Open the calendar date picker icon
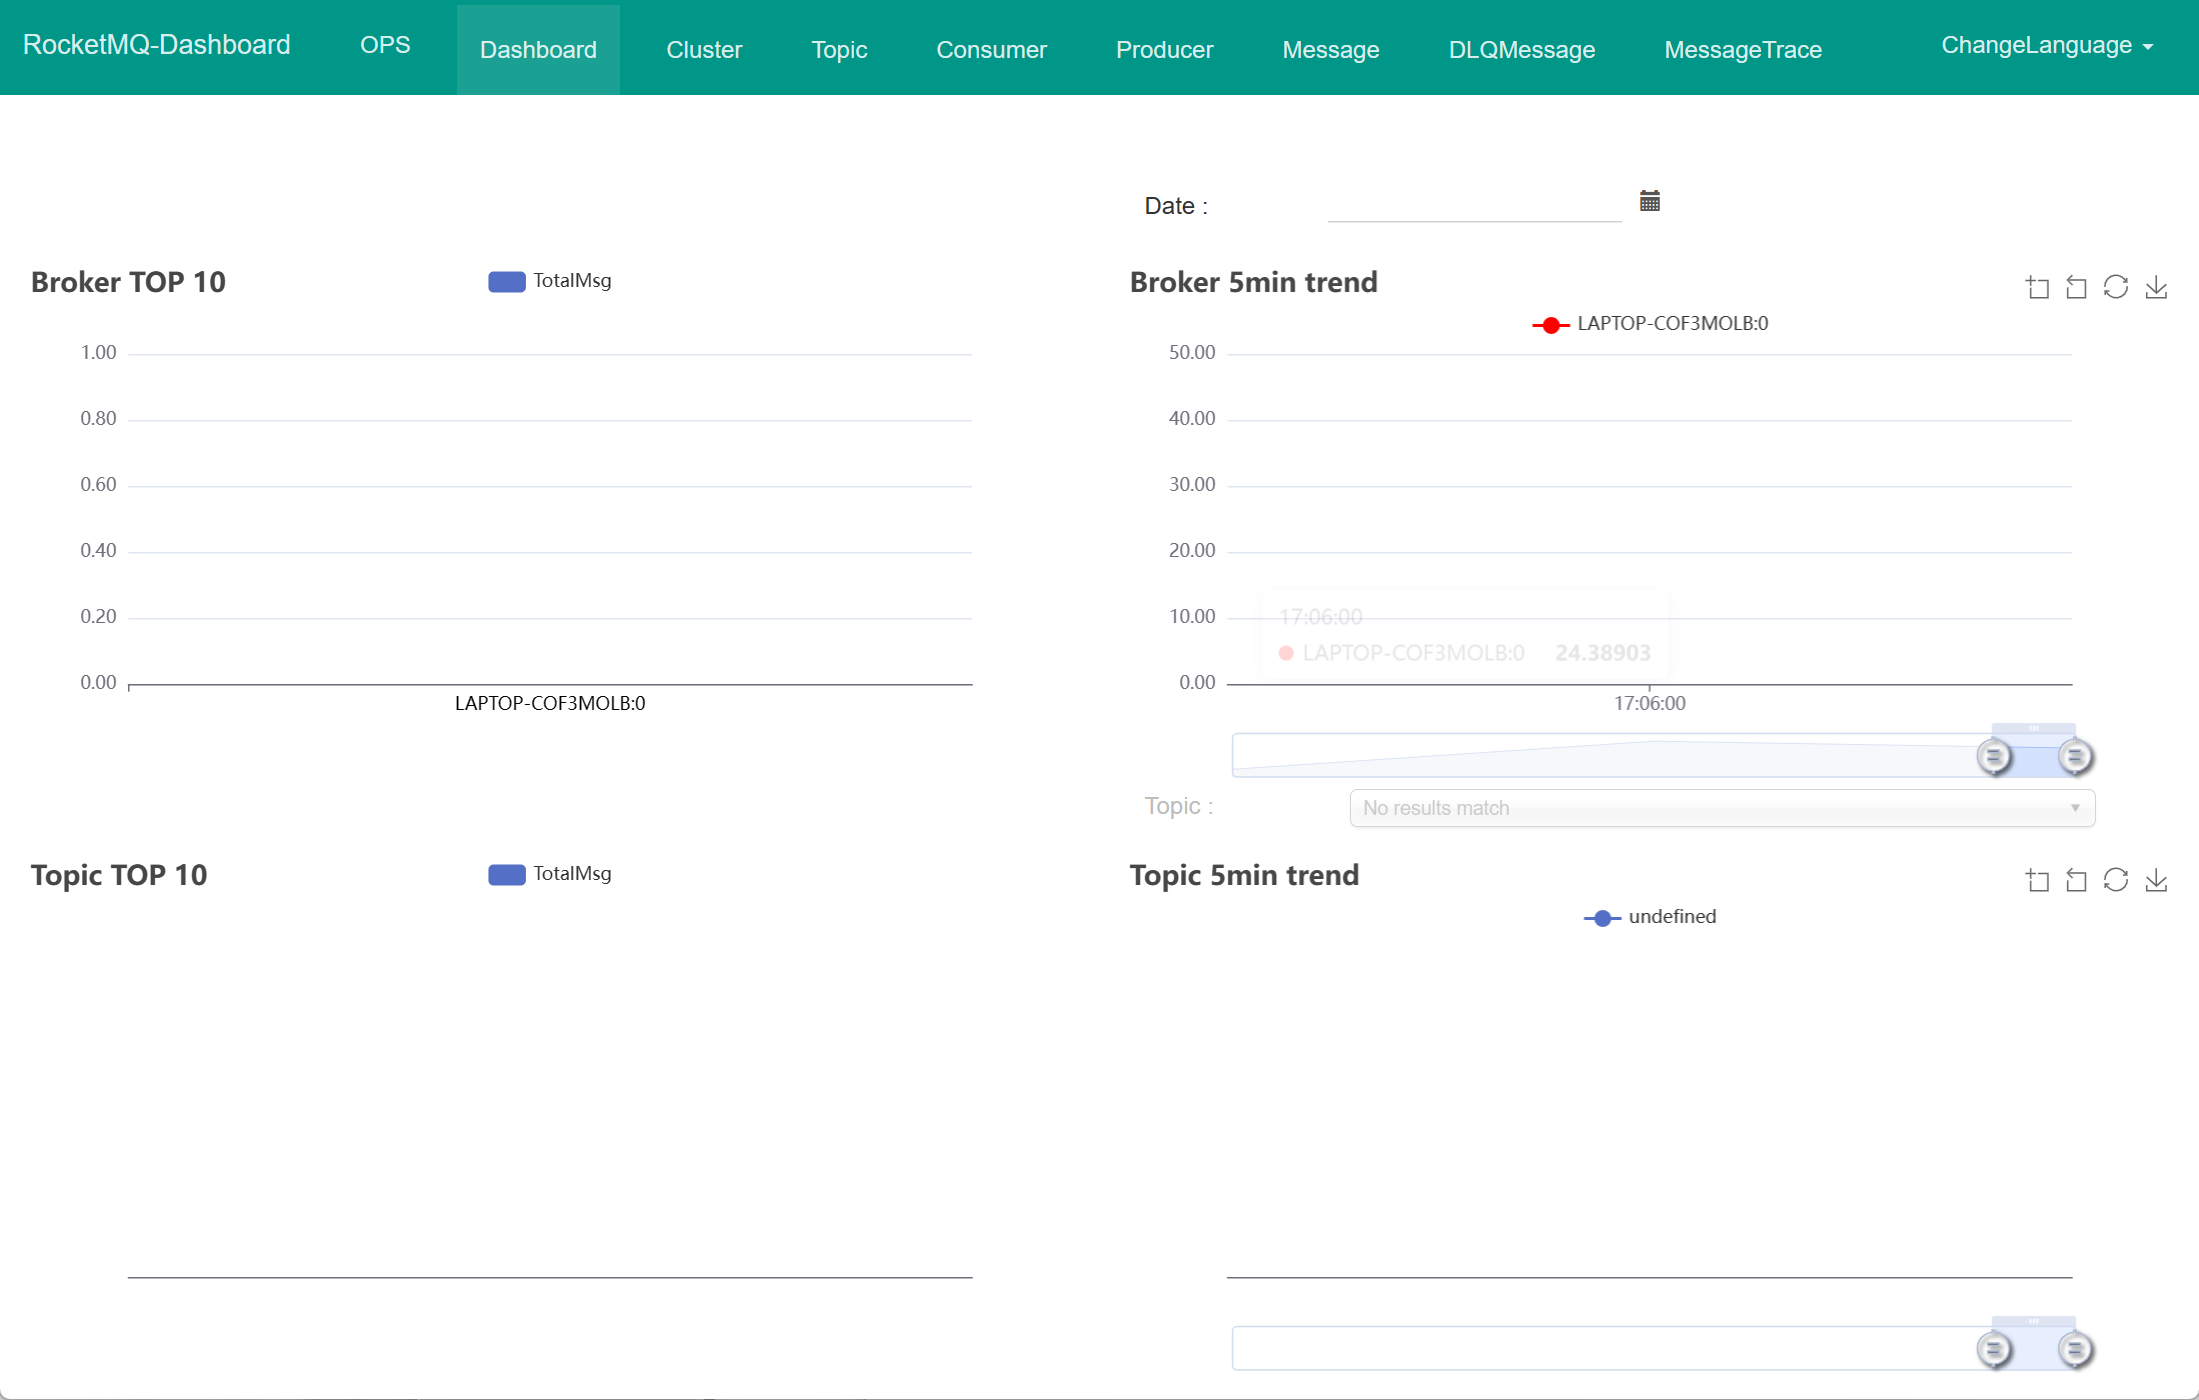Image resolution: width=2199 pixels, height=1400 pixels. [1649, 201]
